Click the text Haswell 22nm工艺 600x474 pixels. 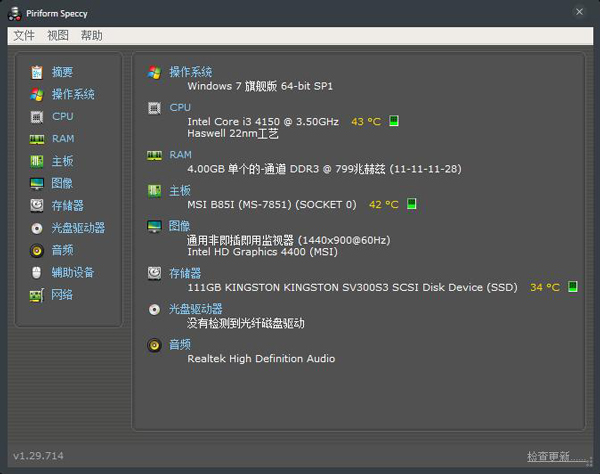233,134
